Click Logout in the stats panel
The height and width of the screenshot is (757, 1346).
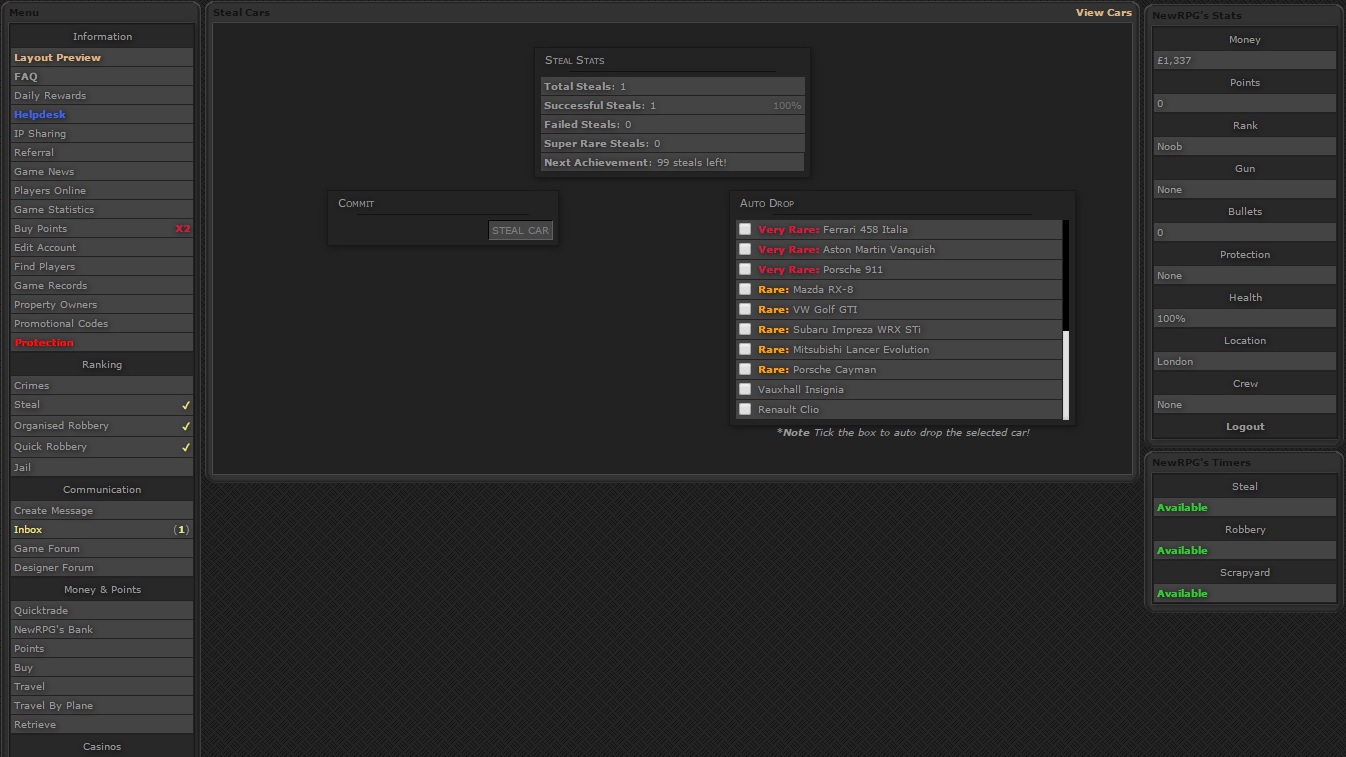click(1245, 427)
